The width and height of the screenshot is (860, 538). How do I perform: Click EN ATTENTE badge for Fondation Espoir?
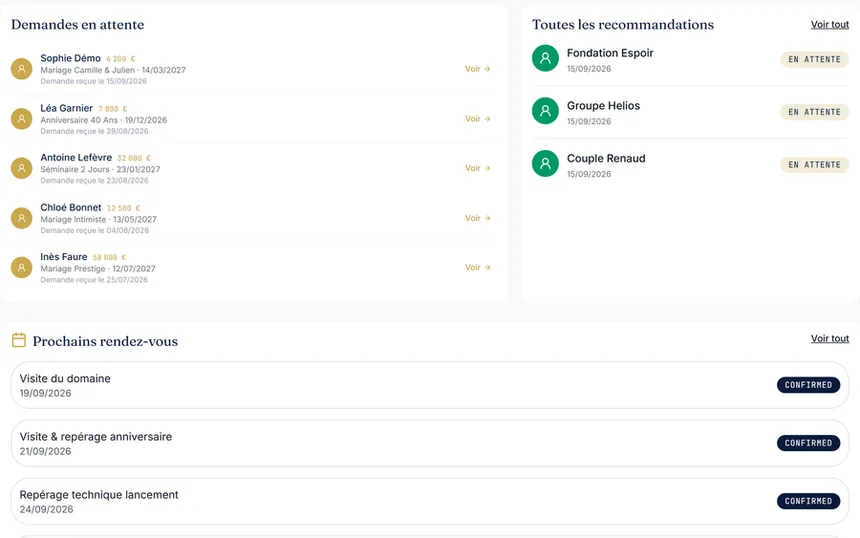814,59
